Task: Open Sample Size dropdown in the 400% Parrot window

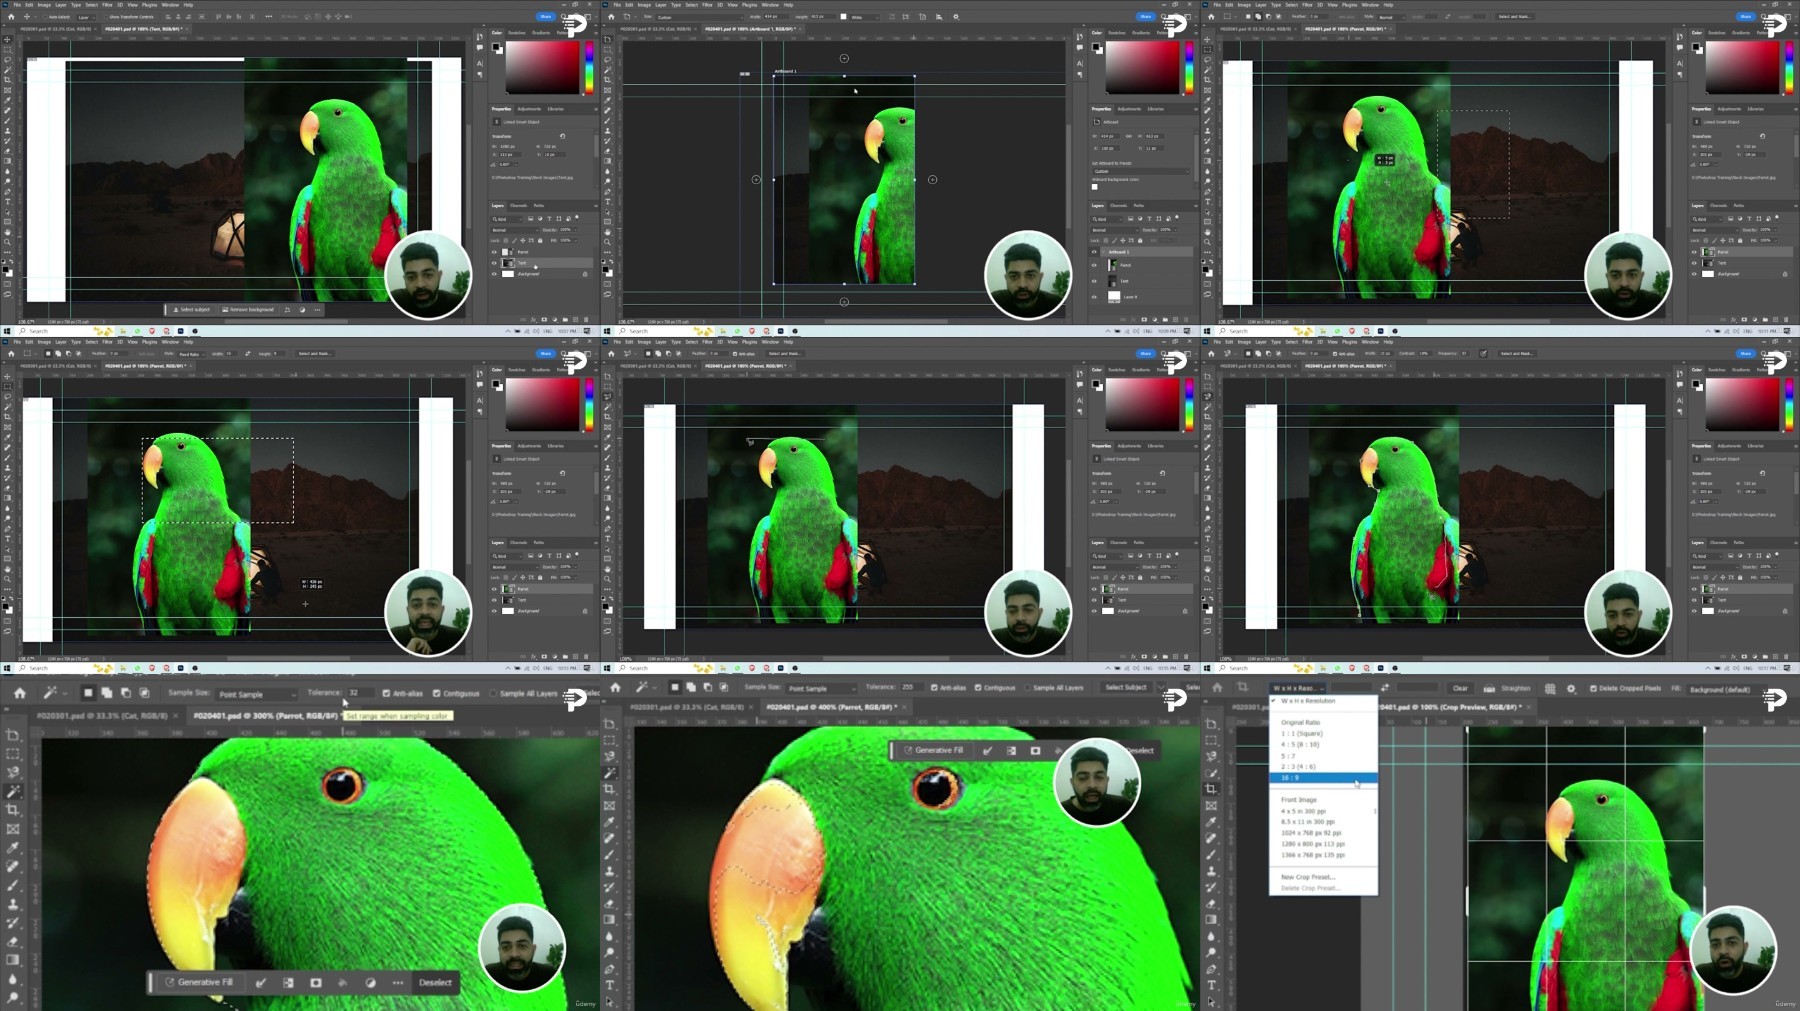Action: click(x=822, y=688)
